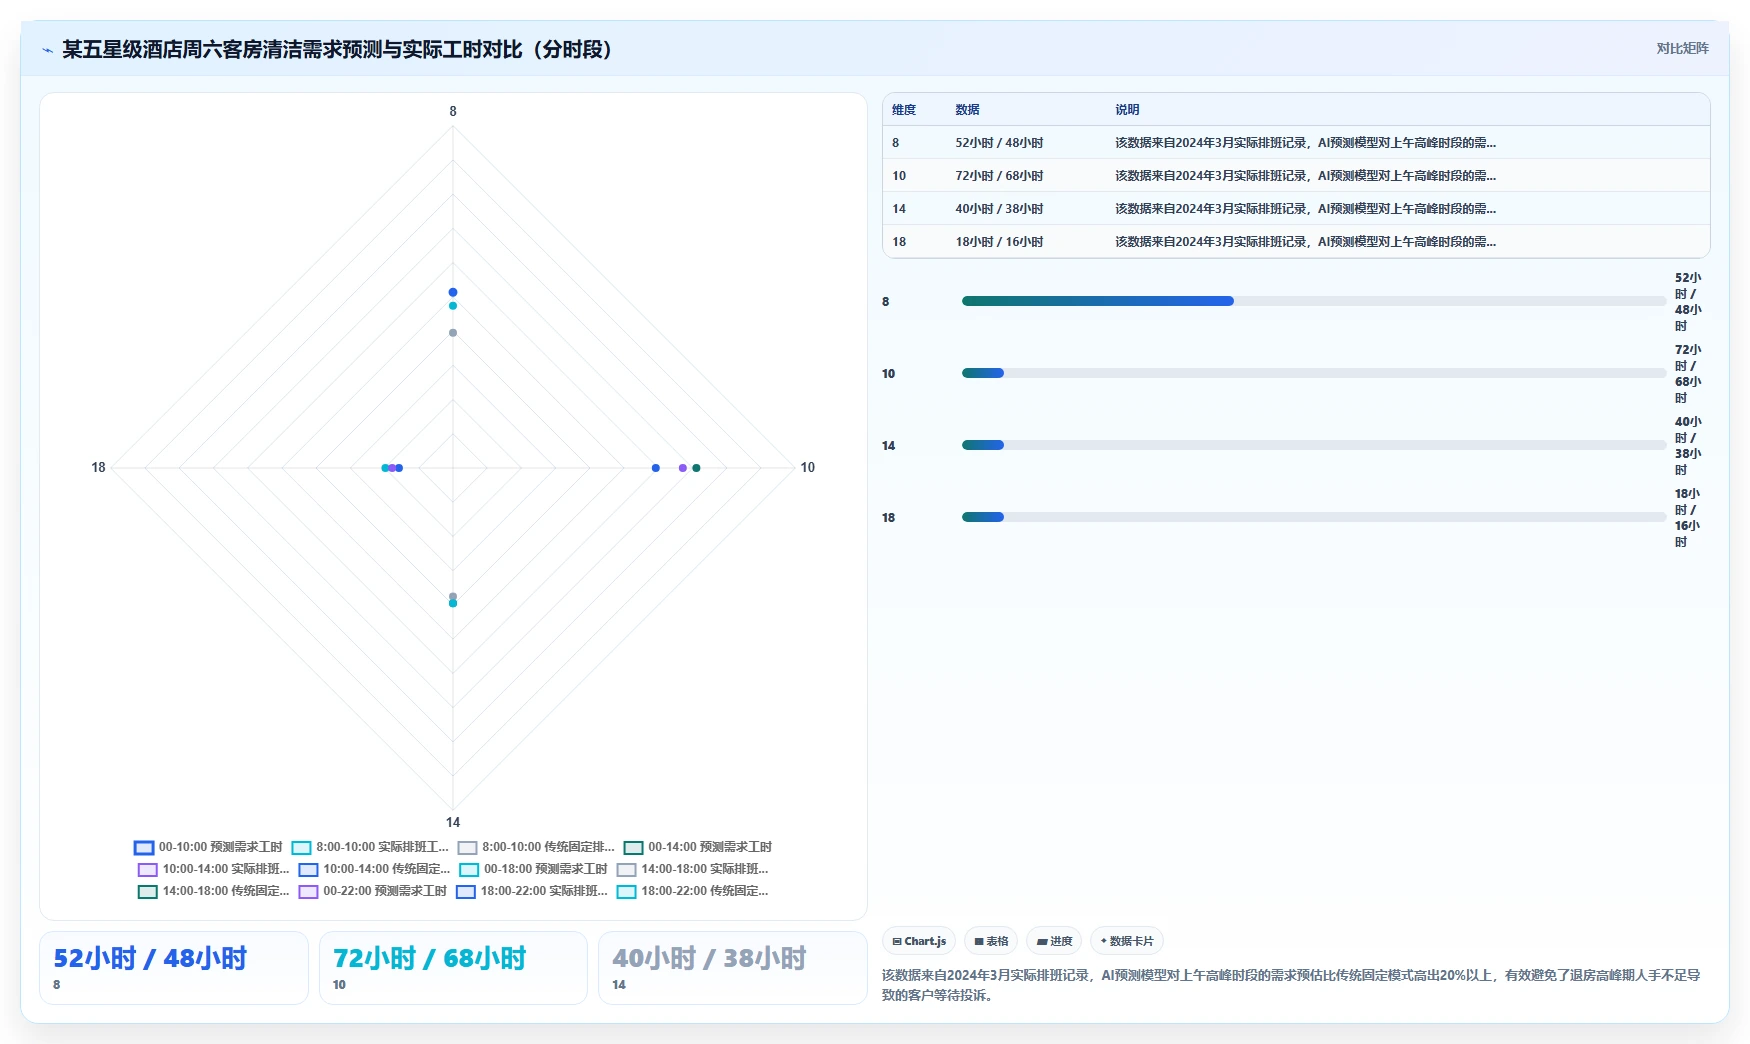Click the description text in table row 18
Image resolution: width=1750 pixels, height=1044 pixels.
click(1305, 242)
